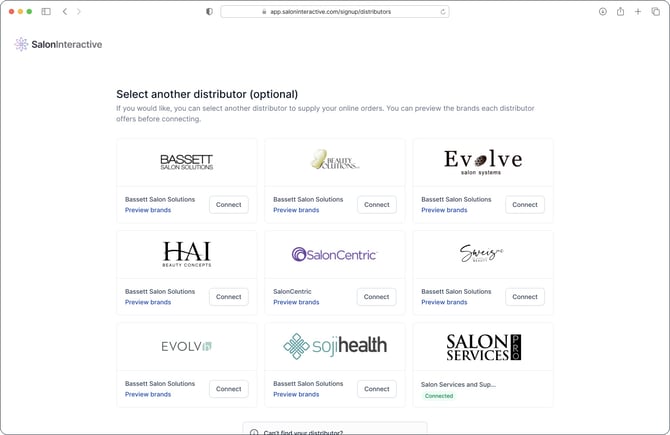
Task: Click the 'Salon Services and Sup...' name
Action: (458, 385)
